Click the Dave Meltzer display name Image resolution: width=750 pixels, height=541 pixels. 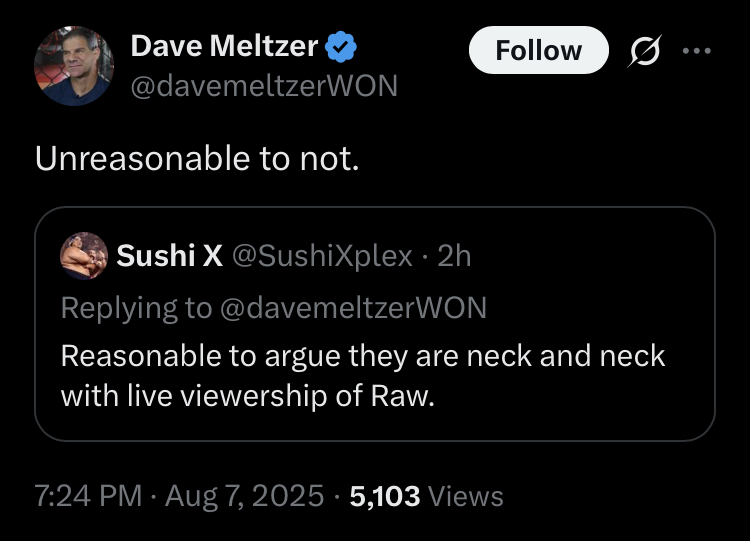pos(224,45)
